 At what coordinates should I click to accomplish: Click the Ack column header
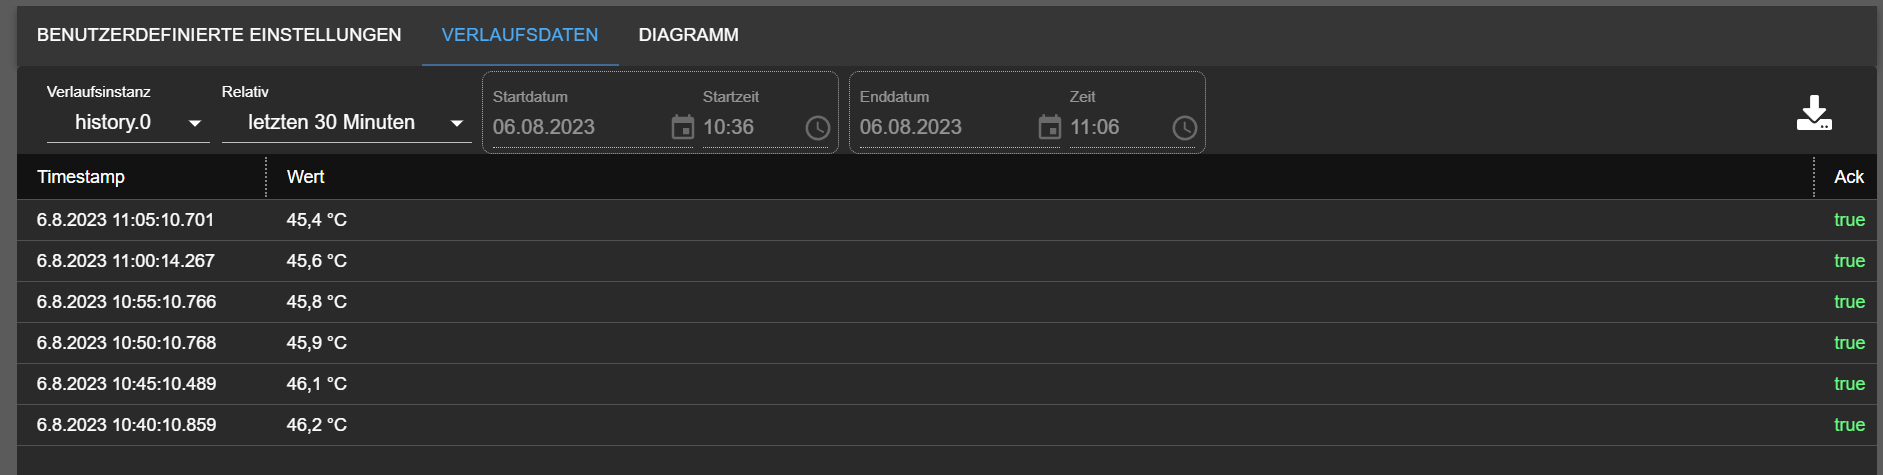click(1848, 177)
